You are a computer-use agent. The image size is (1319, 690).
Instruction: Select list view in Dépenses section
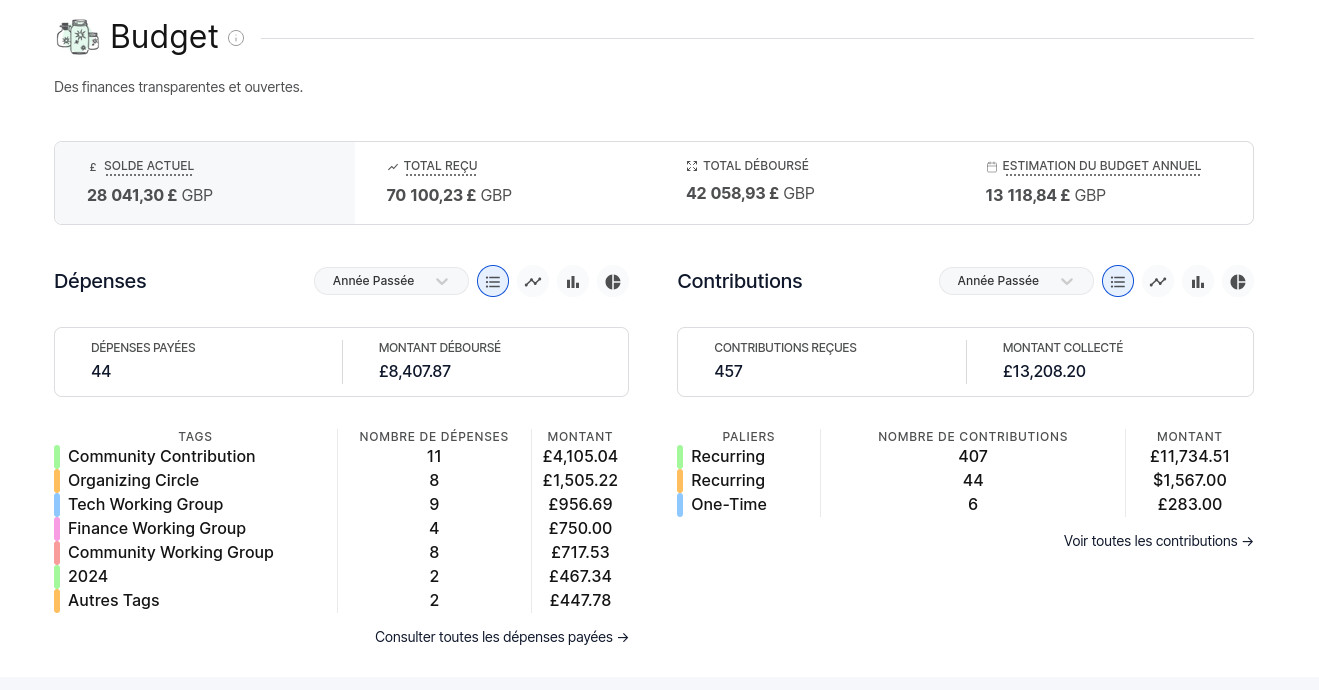coord(493,282)
